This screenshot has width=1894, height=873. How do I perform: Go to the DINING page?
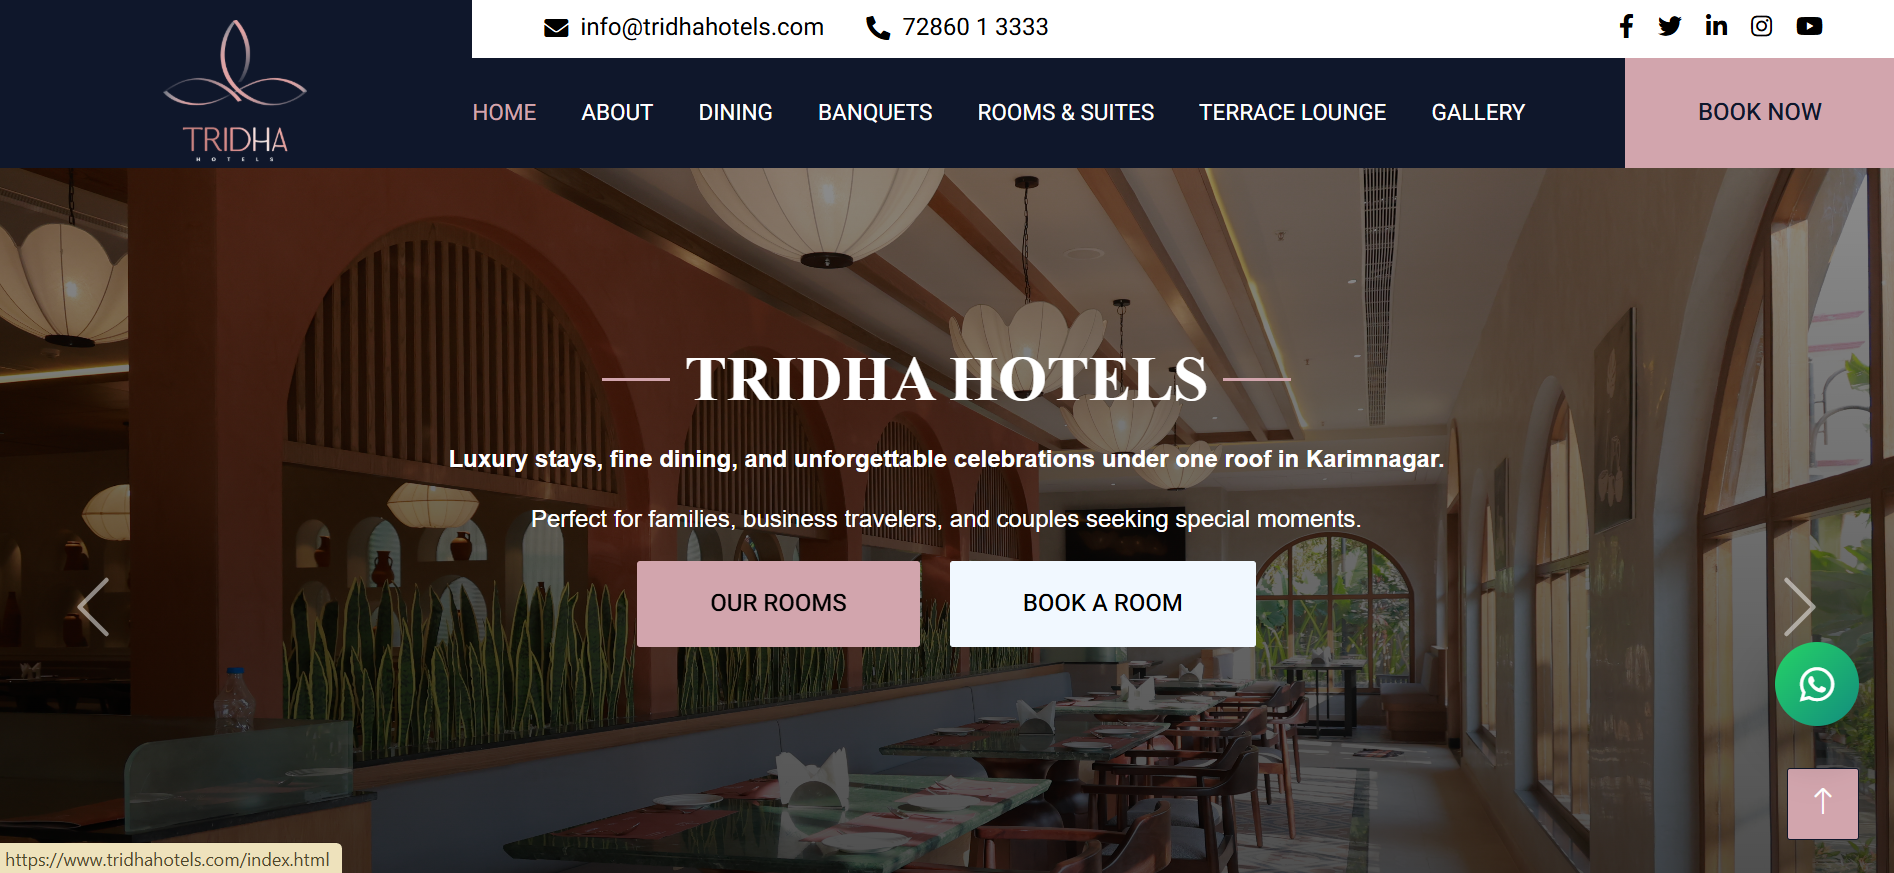(735, 112)
